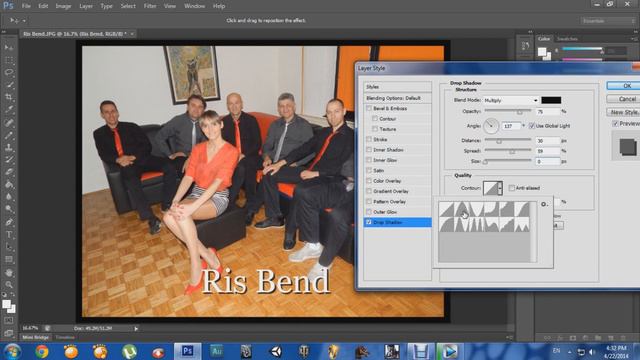Enable the Color Overlay checkbox
This screenshot has height=360, width=640.
(369, 181)
